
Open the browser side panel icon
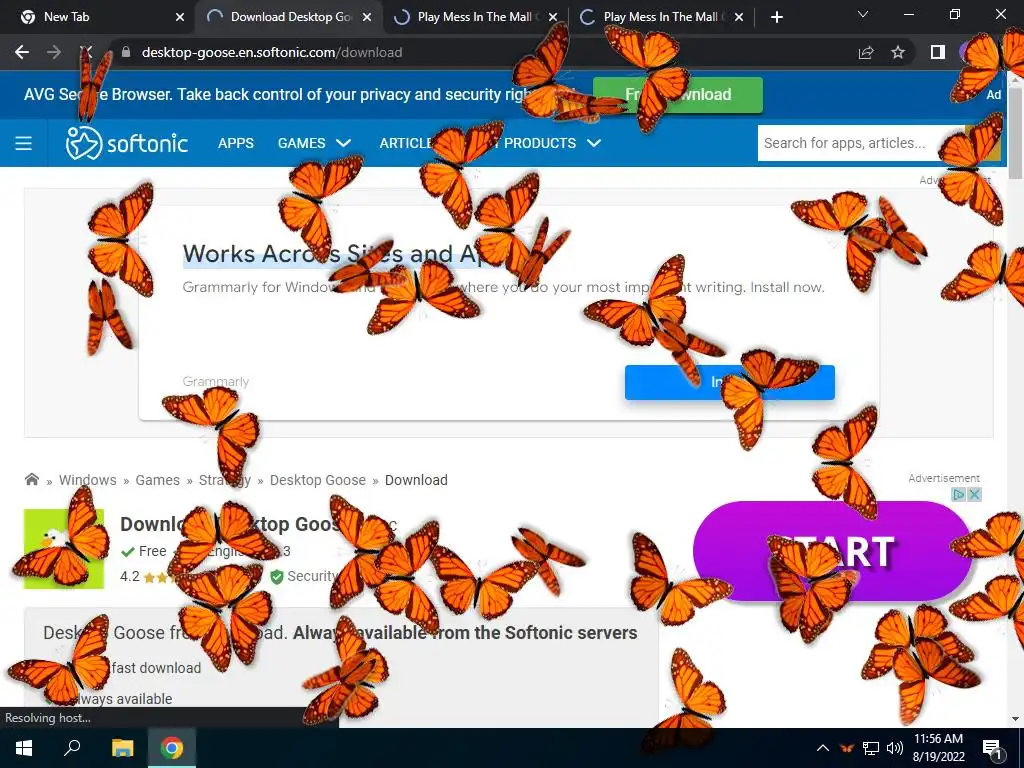click(938, 52)
